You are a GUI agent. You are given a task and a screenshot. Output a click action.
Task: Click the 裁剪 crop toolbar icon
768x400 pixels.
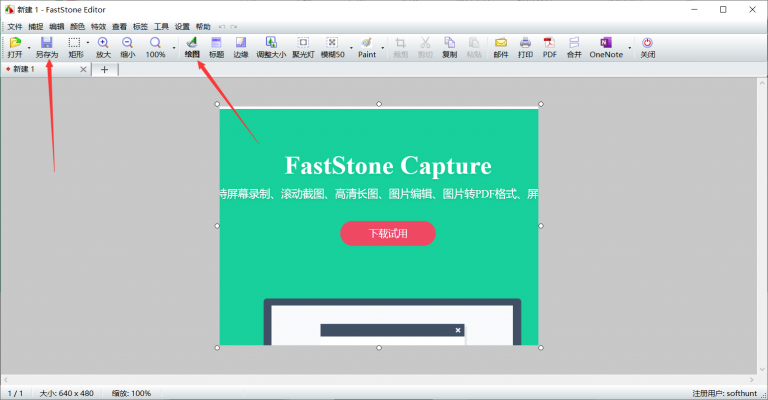coord(401,47)
